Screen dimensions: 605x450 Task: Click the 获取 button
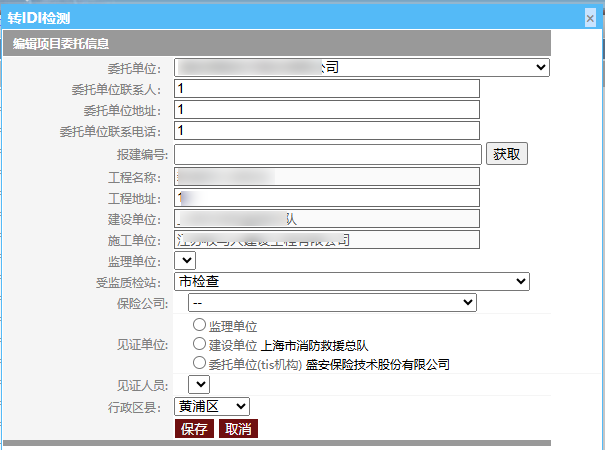(506, 154)
